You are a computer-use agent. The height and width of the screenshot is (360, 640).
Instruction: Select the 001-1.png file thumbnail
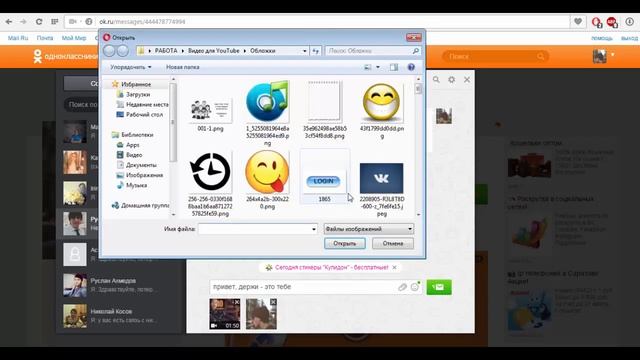point(210,111)
